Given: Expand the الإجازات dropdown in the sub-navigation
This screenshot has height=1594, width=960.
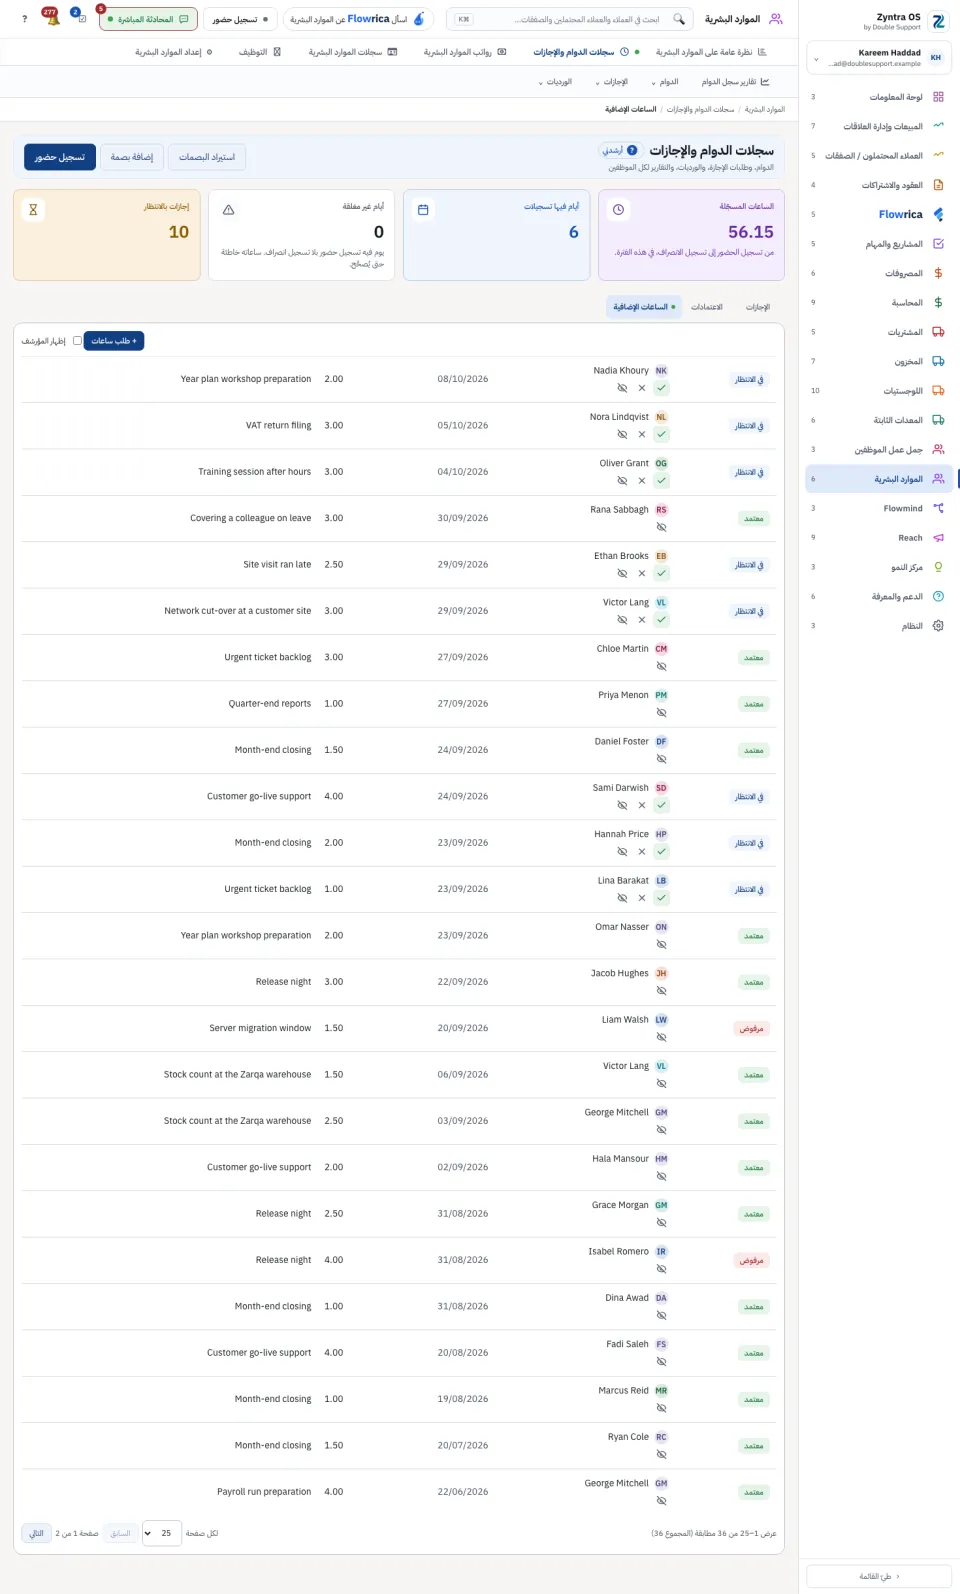Looking at the screenshot, I should [x=611, y=82].
